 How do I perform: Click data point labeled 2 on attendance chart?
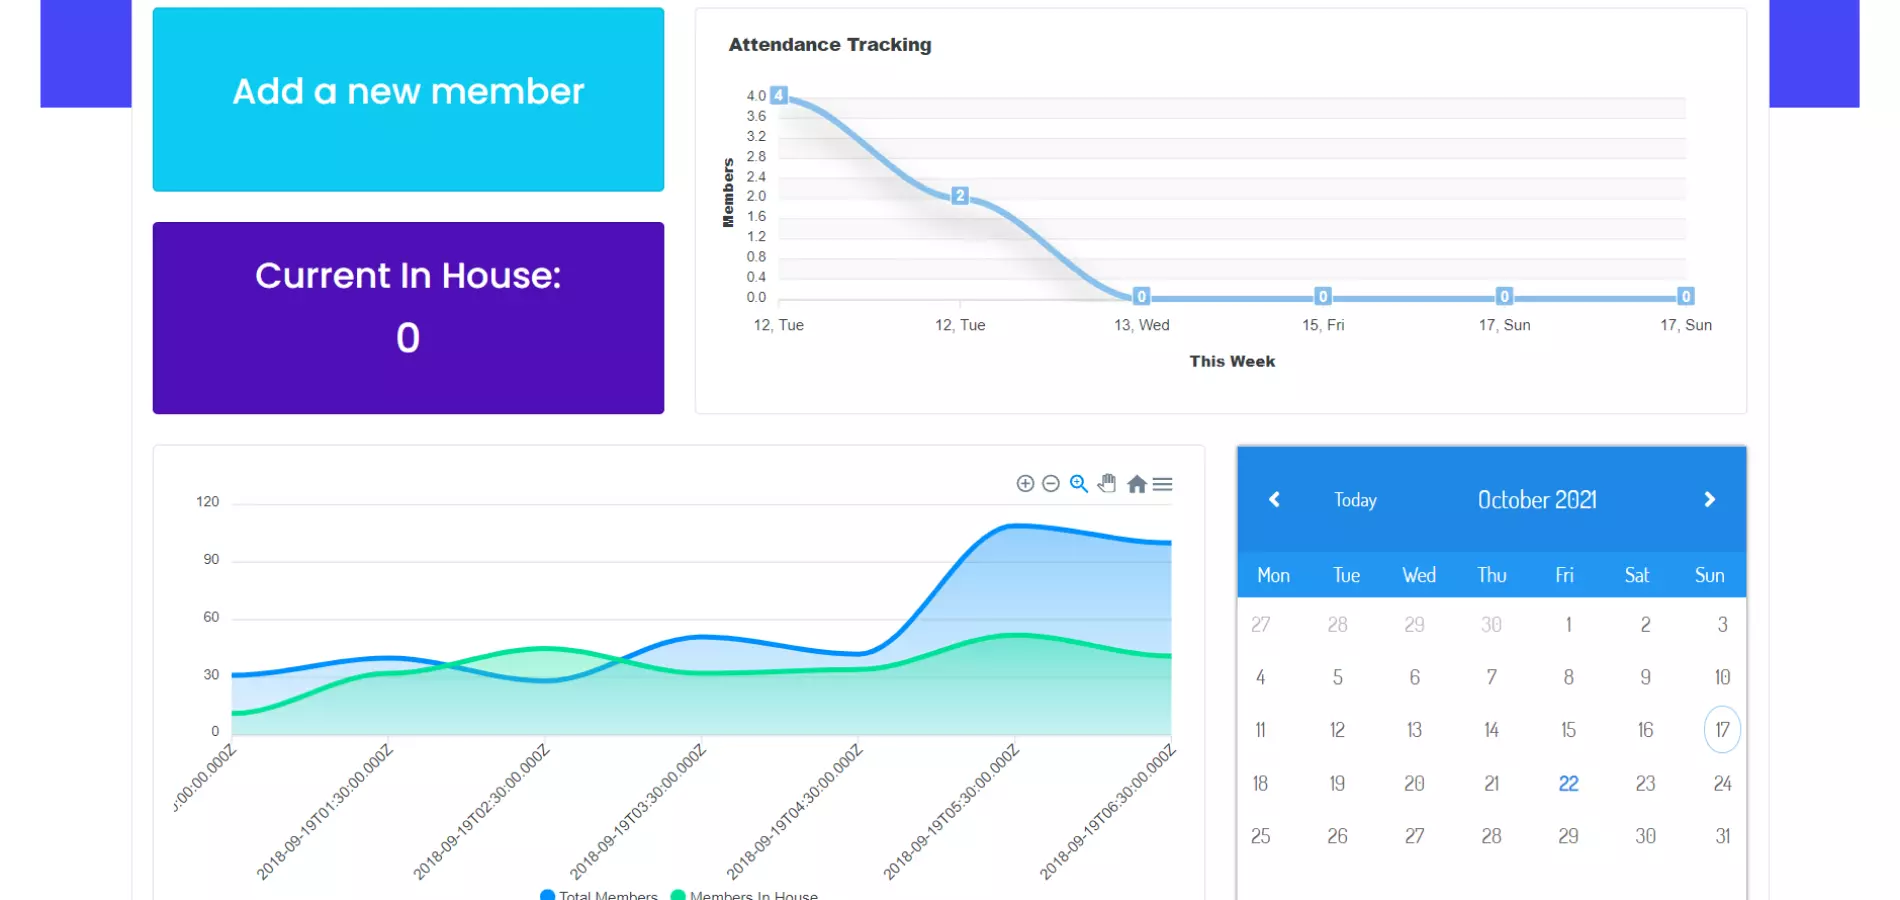960,196
